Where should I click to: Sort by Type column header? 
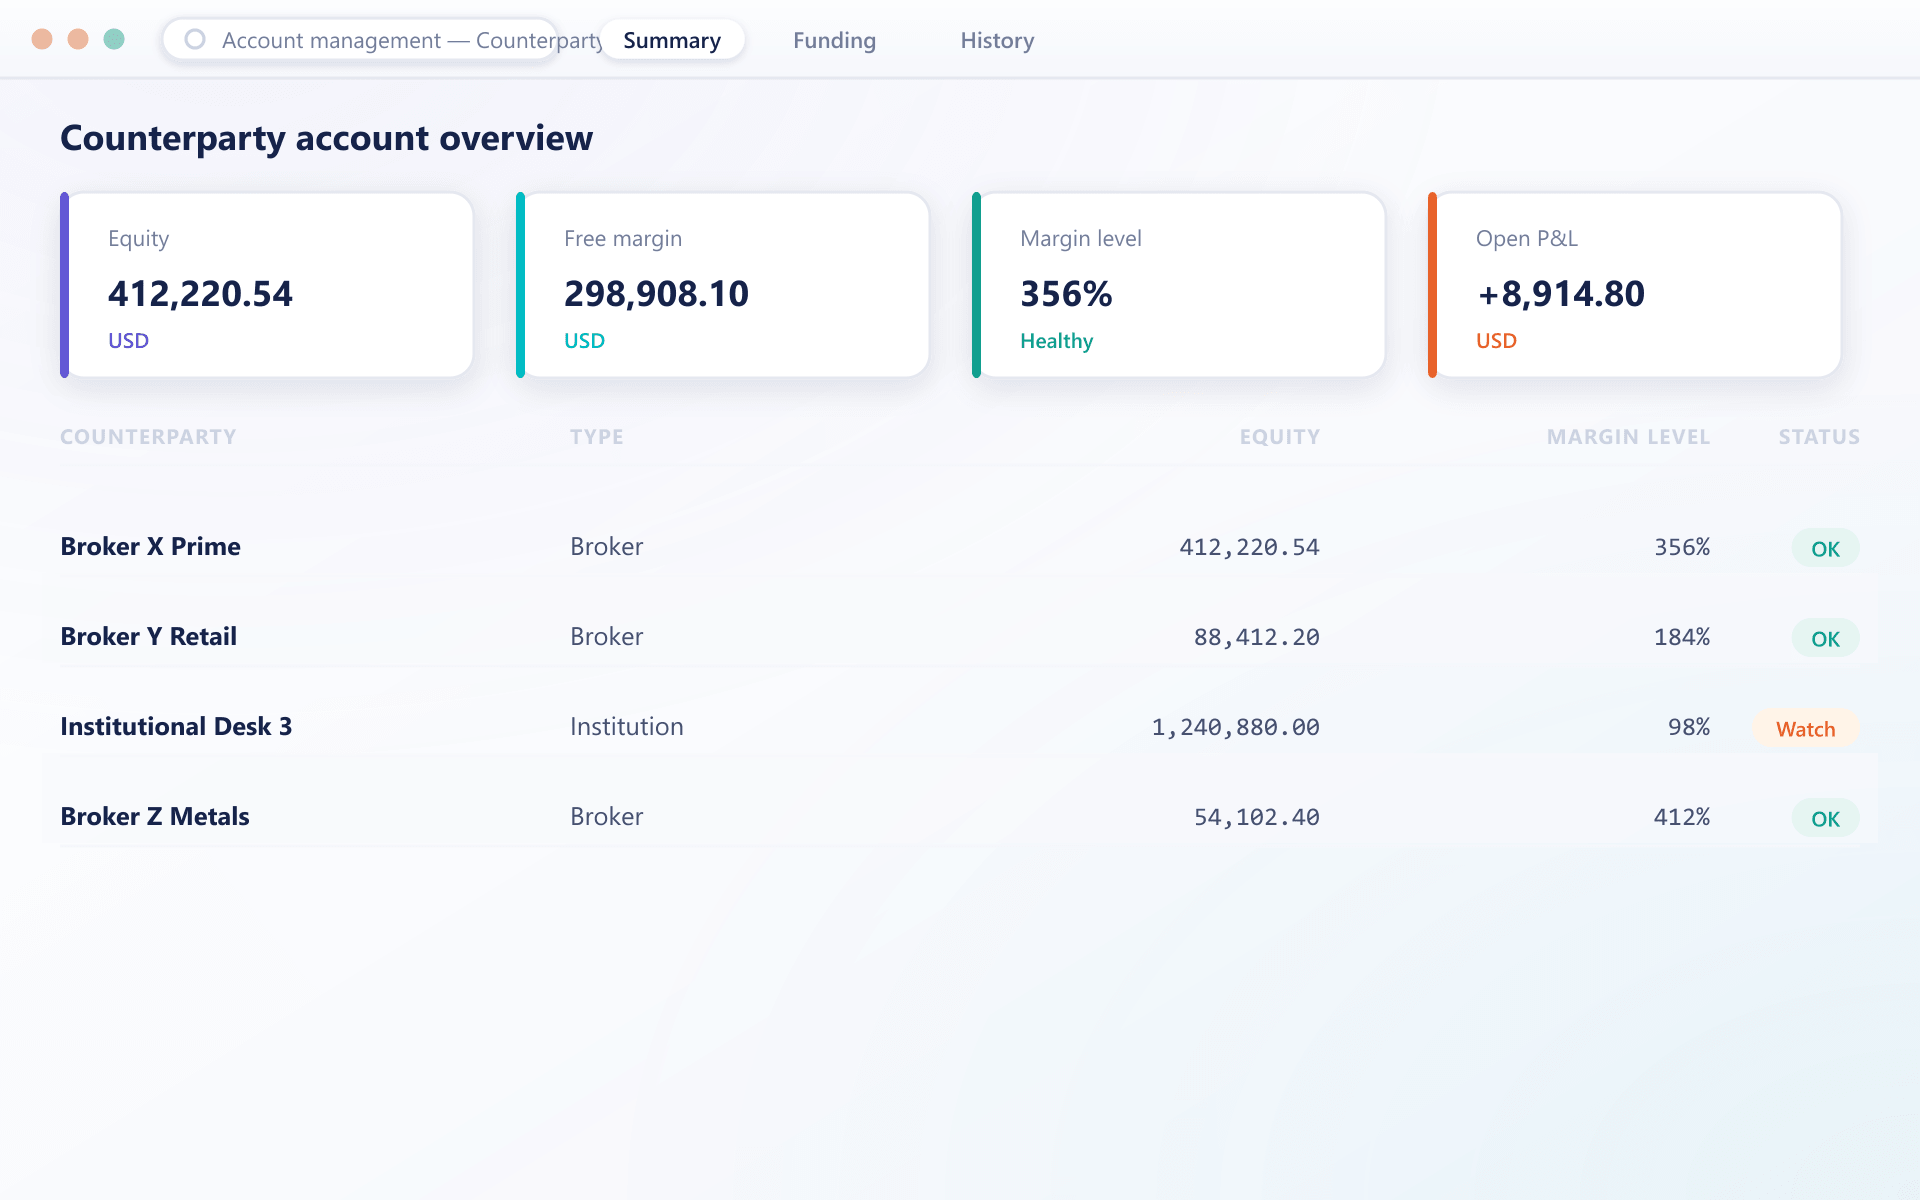coord(597,437)
